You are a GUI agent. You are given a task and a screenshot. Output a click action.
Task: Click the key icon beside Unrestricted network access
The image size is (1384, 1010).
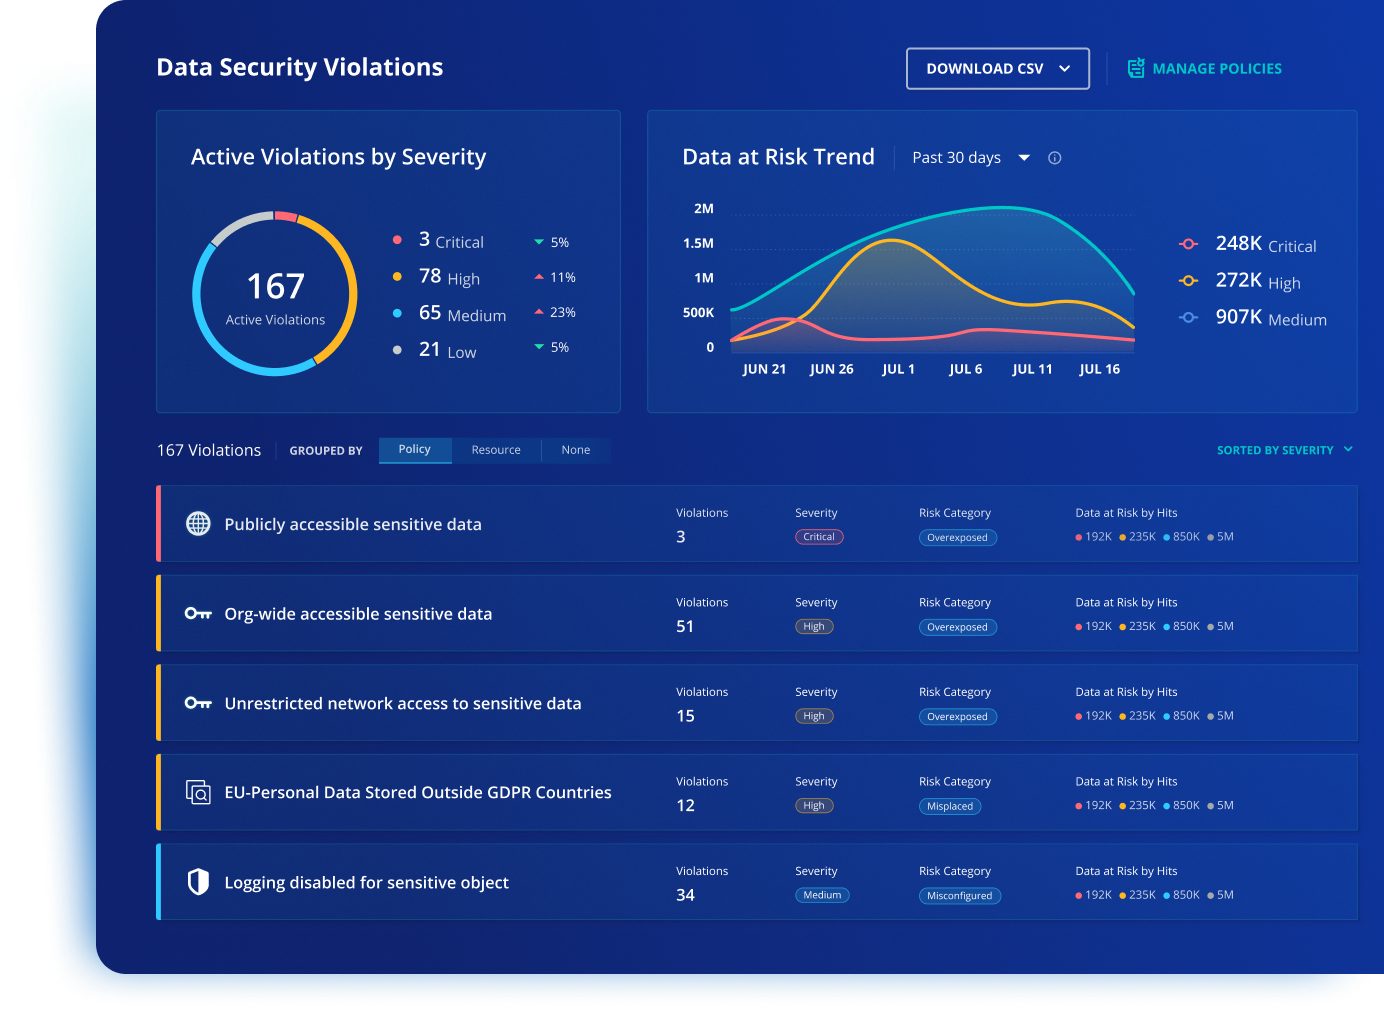coord(198,703)
